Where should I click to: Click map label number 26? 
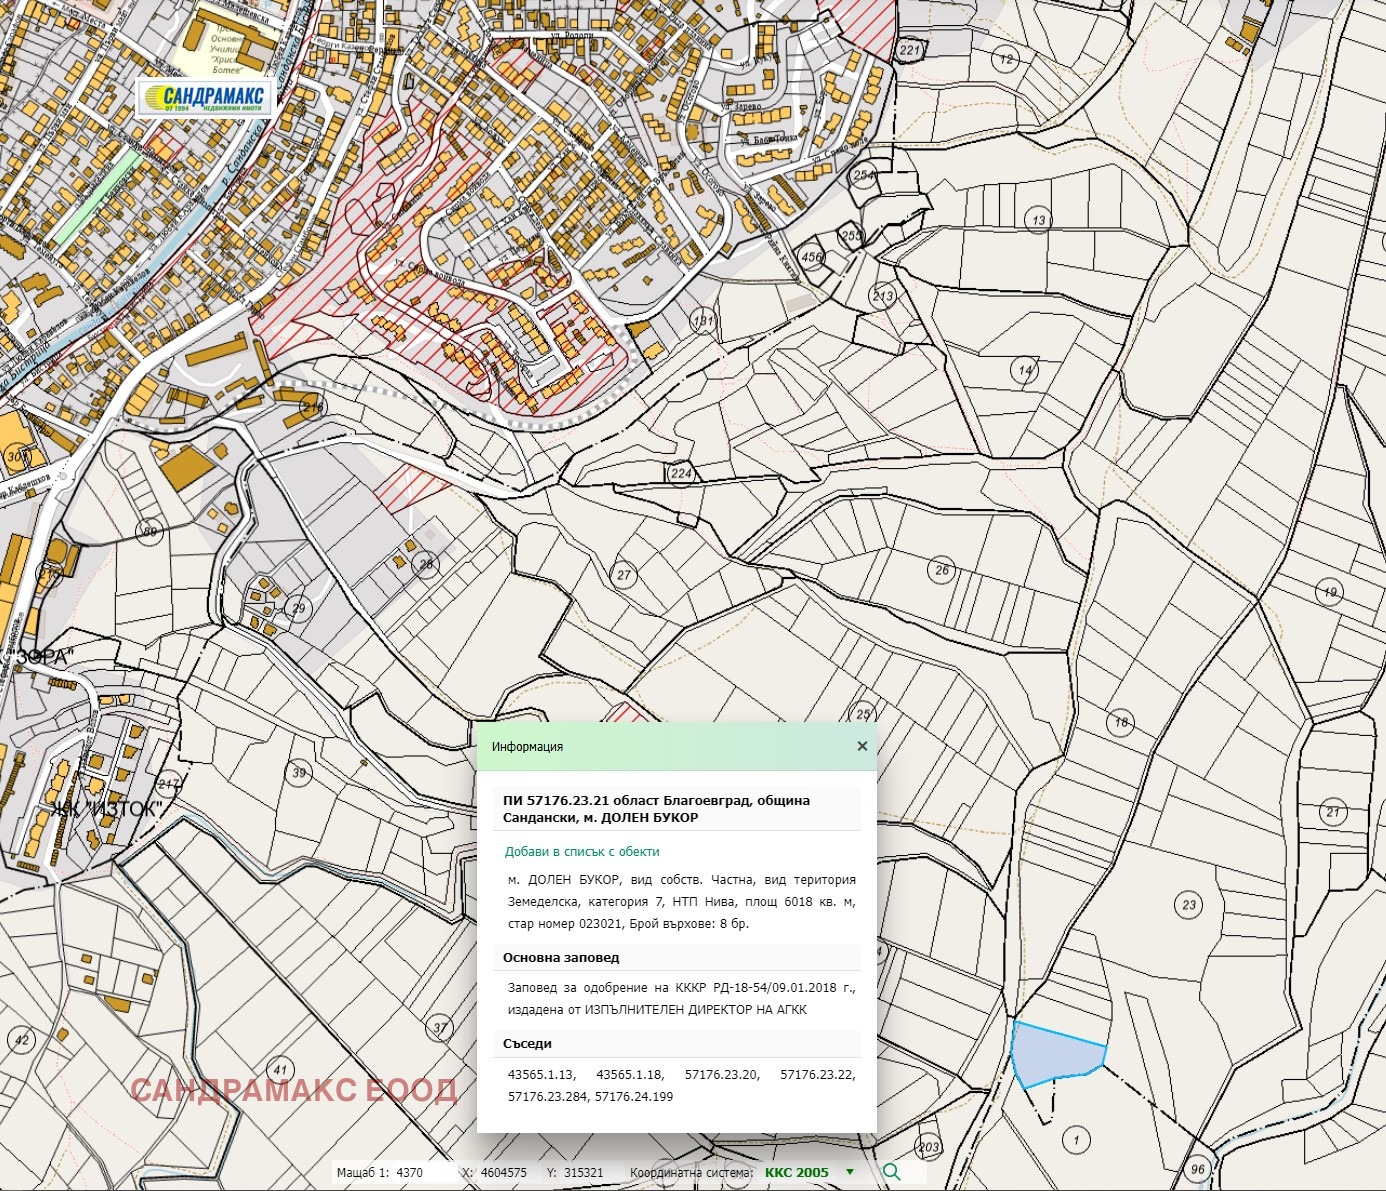(x=942, y=570)
